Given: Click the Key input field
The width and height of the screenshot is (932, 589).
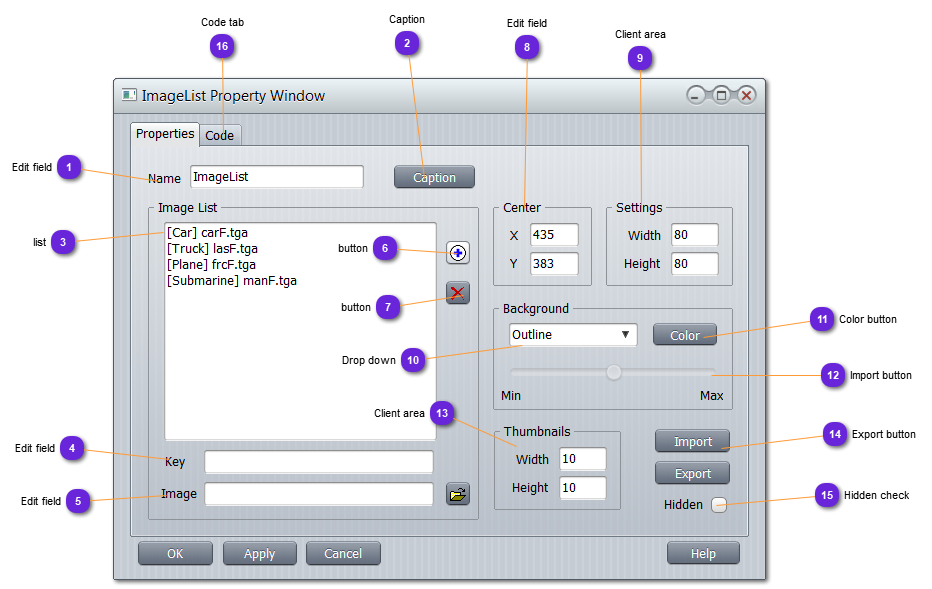Looking at the screenshot, I should [318, 462].
